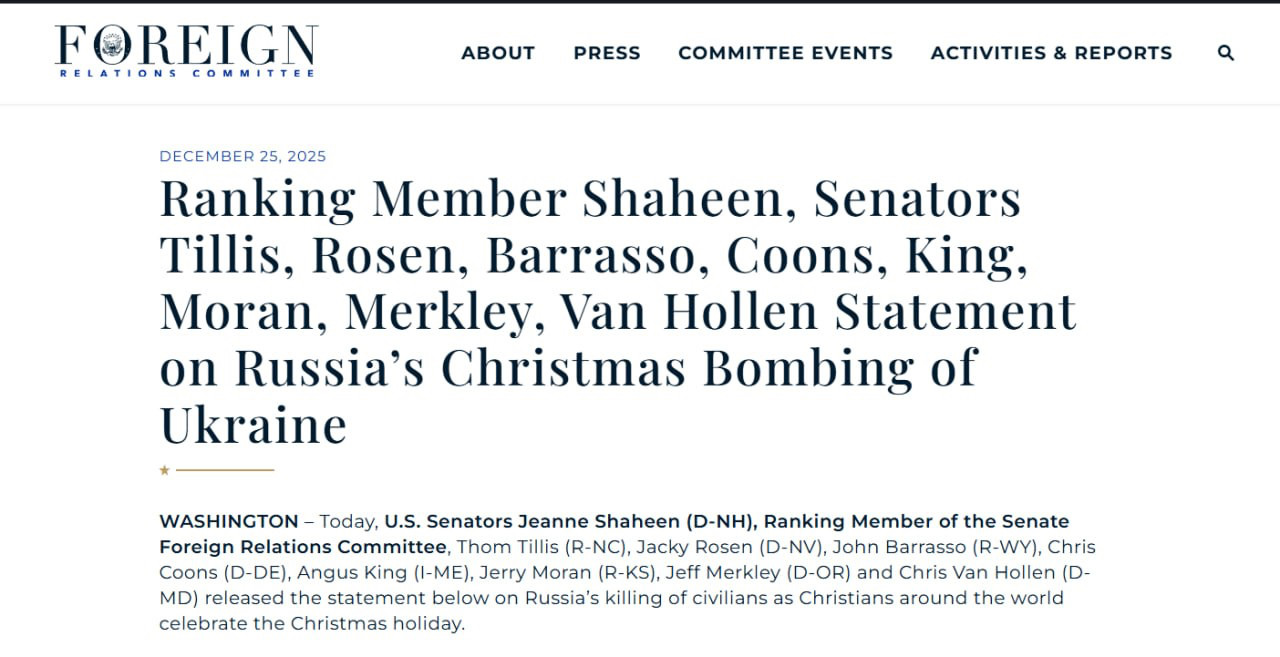Click the December 25, 2025 date label
The height and width of the screenshot is (657, 1280).
click(x=243, y=156)
